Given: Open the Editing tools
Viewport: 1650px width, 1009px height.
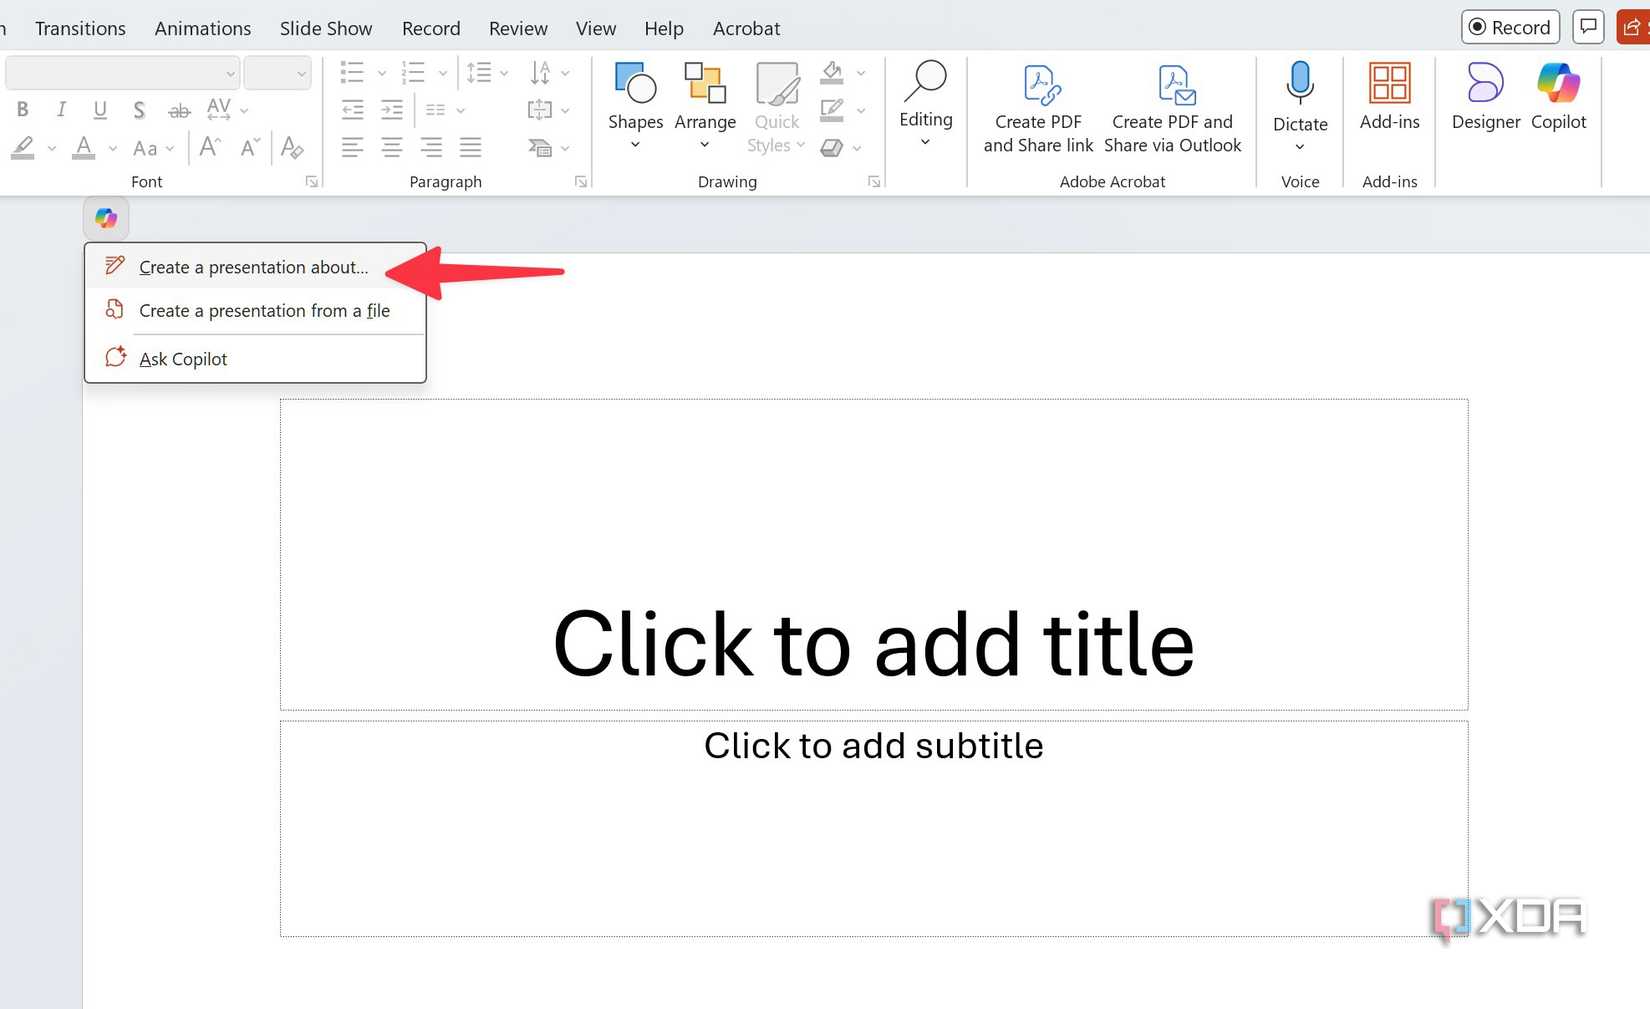Looking at the screenshot, I should [x=925, y=105].
